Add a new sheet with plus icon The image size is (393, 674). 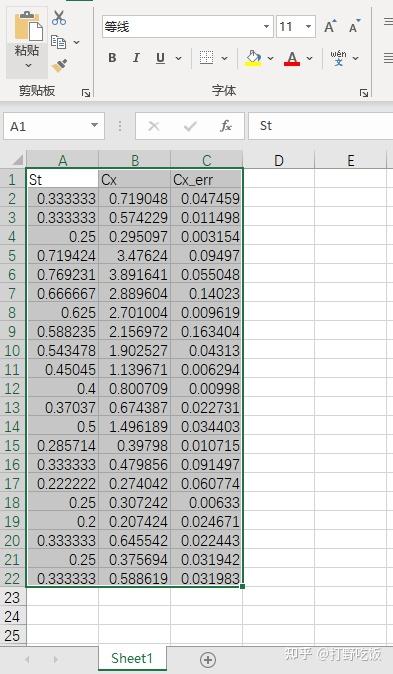(x=208, y=659)
